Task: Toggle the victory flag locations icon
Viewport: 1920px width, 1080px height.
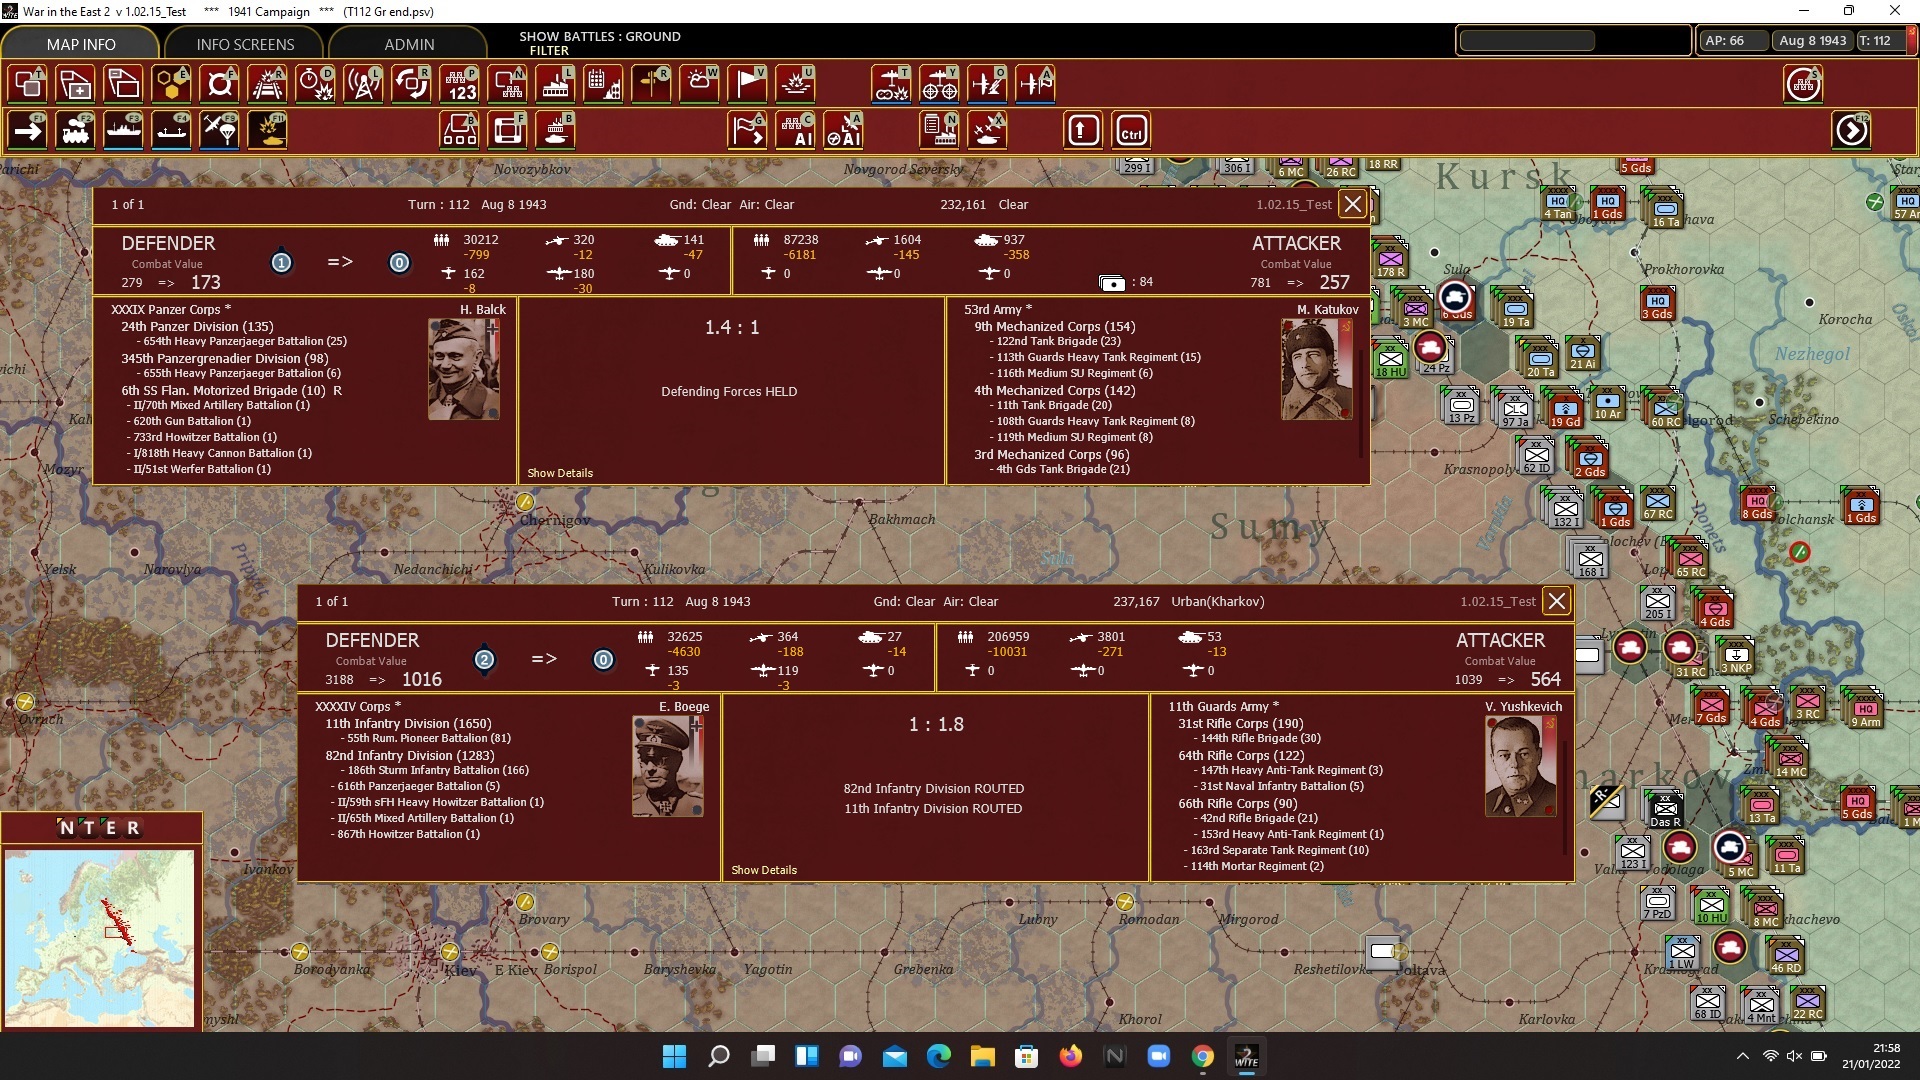Action: pos(747,84)
